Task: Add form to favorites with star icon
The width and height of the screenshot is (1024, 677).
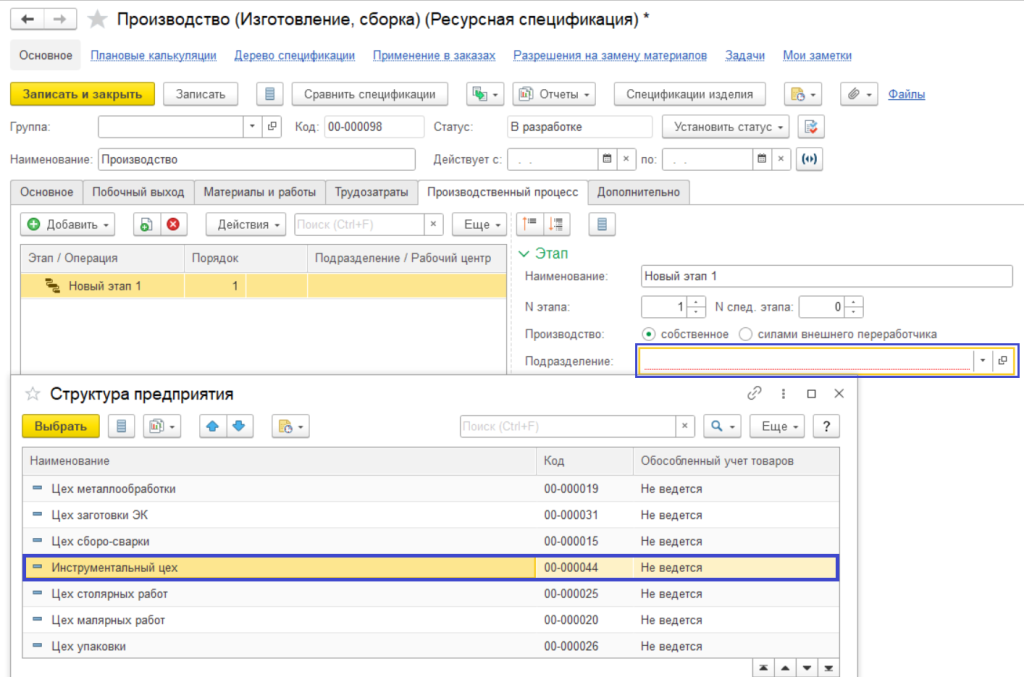Action: [97, 19]
